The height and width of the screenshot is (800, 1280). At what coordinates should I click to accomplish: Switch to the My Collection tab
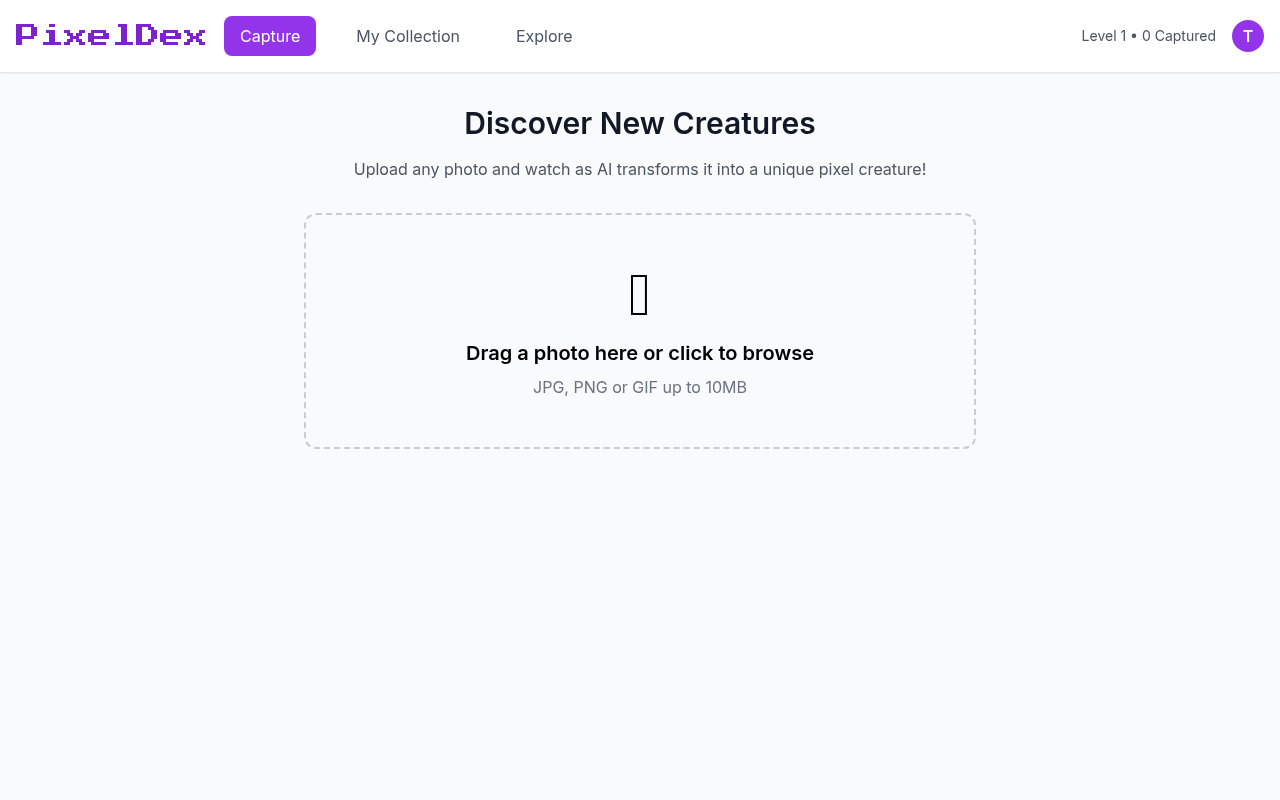408,36
